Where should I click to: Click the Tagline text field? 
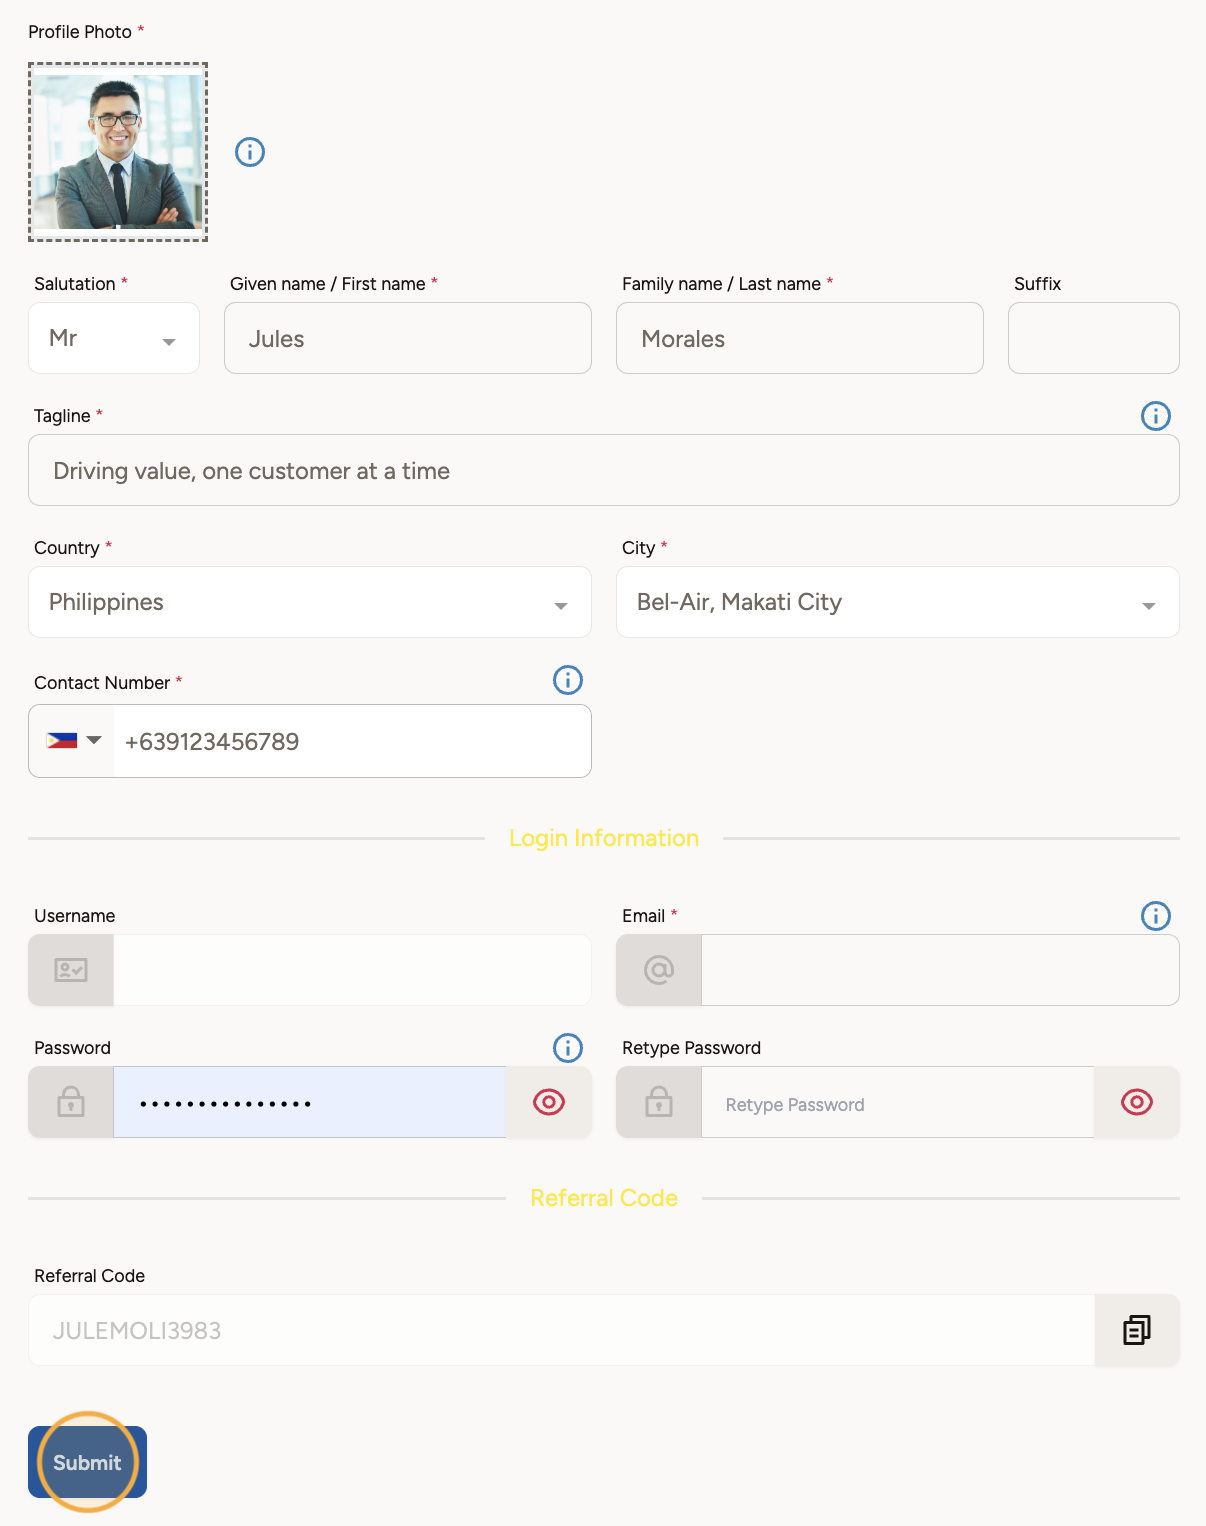tap(603, 471)
